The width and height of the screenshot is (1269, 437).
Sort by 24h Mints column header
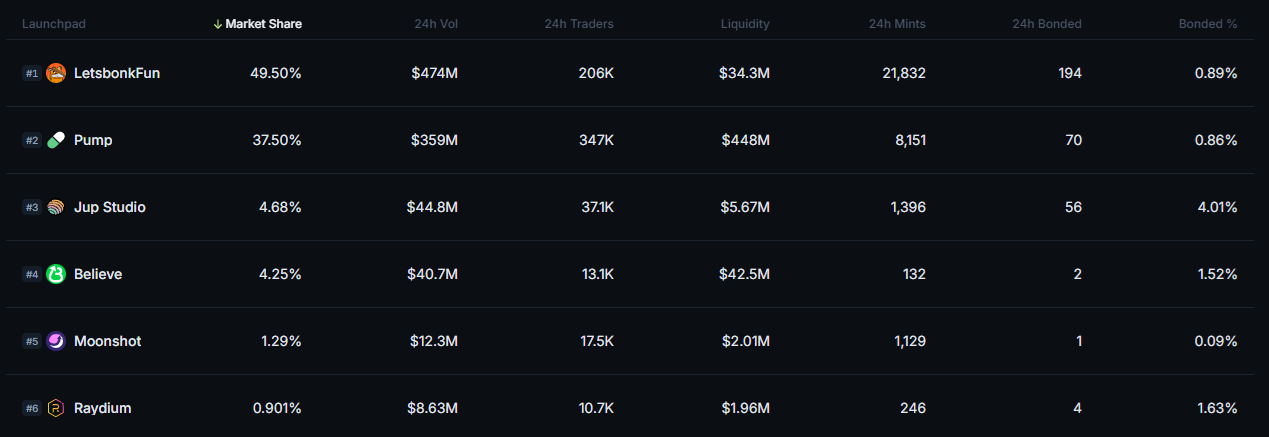(897, 24)
